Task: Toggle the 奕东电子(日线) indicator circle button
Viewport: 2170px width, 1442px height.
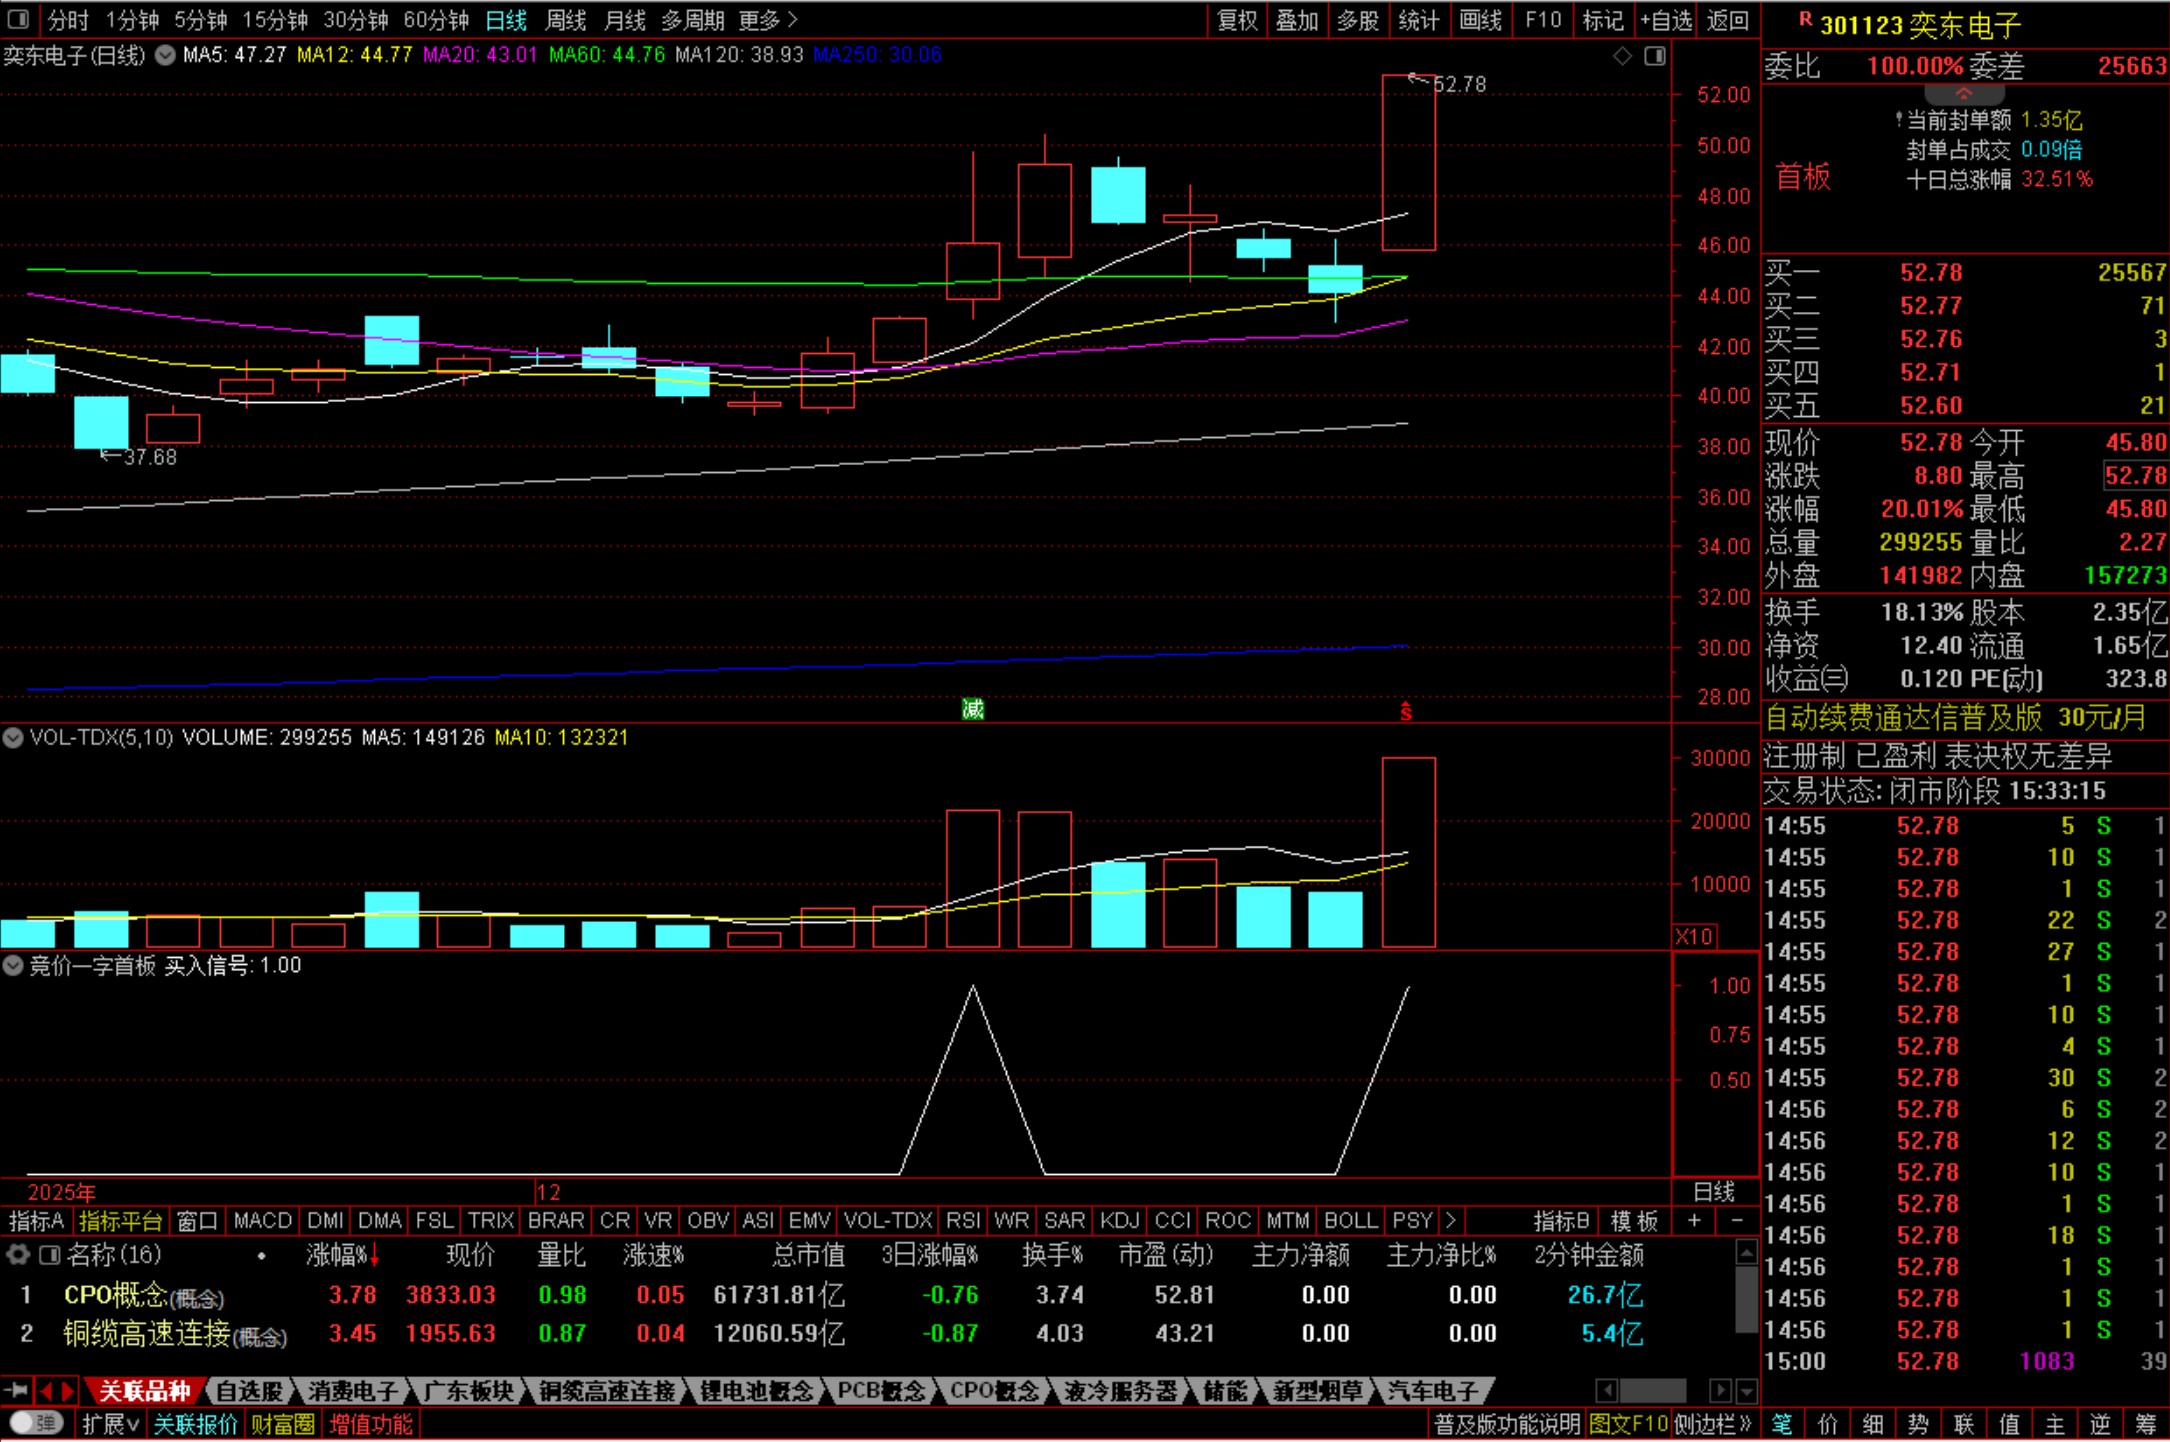Action: [165, 56]
